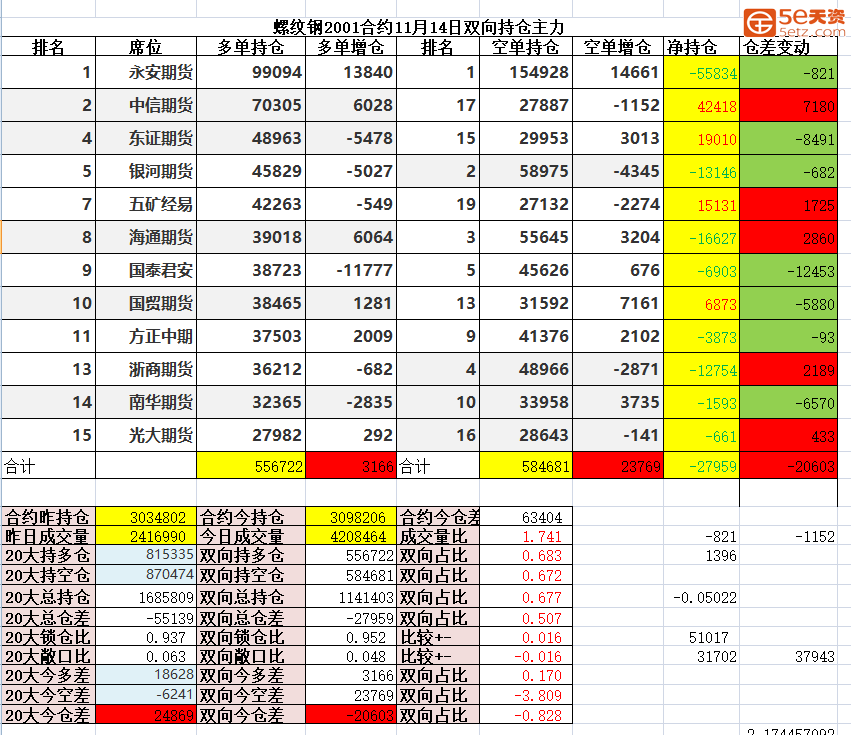Click the 南华期货 seat cell
The width and height of the screenshot is (851, 735).
[x=145, y=402]
